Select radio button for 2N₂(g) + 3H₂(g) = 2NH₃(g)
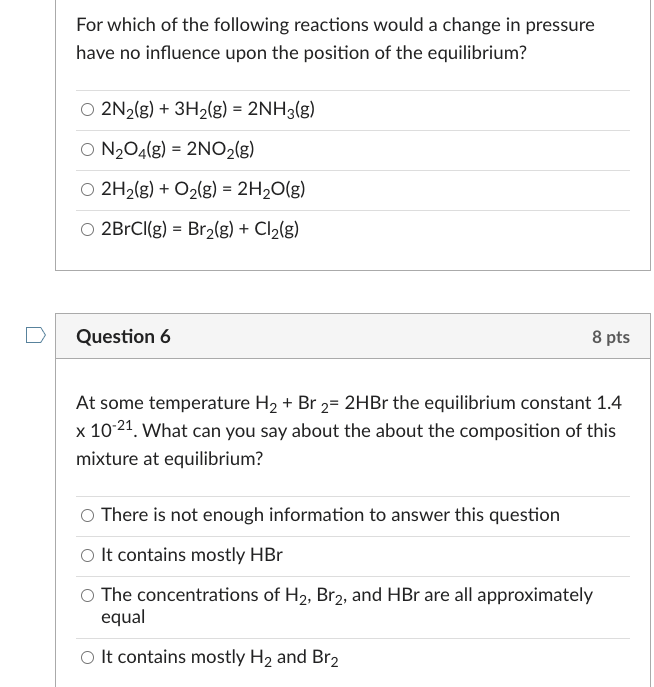The height and width of the screenshot is (687, 654). tap(87, 110)
